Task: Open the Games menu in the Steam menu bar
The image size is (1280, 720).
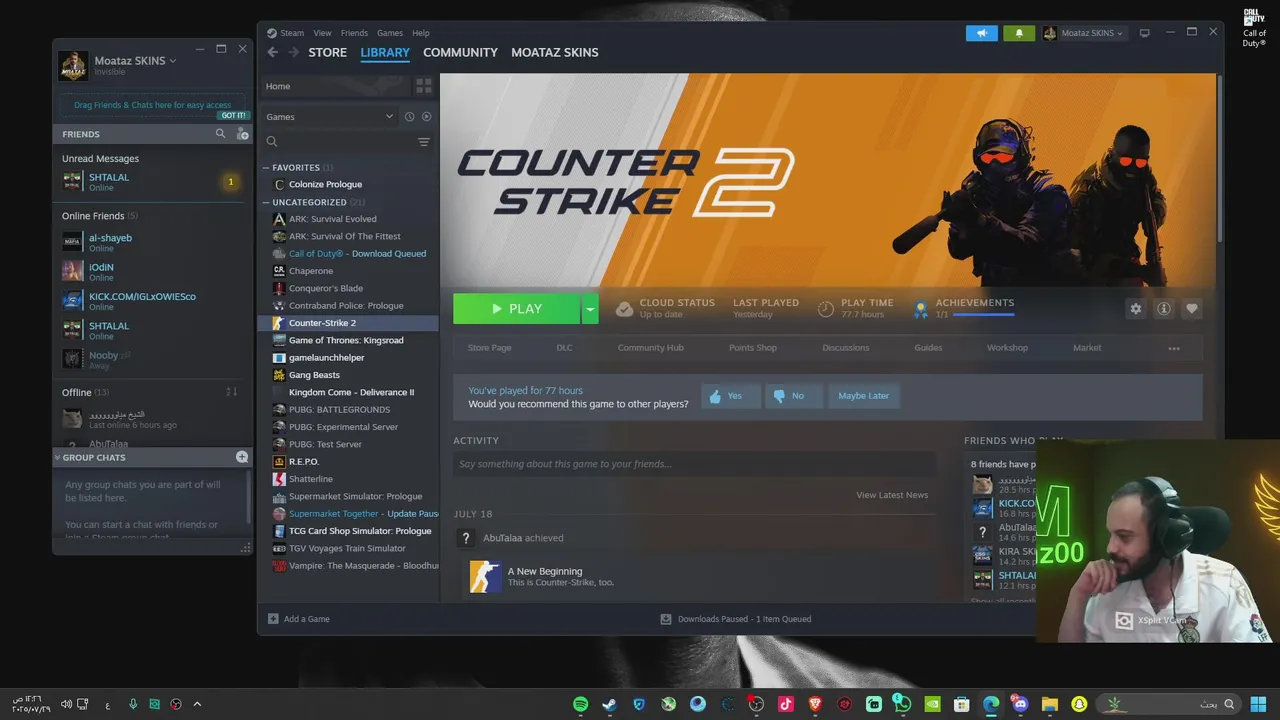Action: tap(390, 33)
